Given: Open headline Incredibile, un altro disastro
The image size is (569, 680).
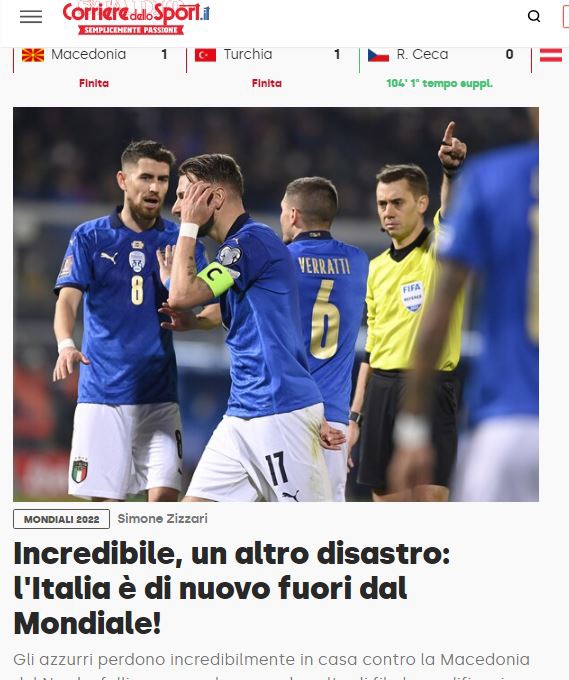Looking at the screenshot, I should pyautogui.click(x=232, y=588).
